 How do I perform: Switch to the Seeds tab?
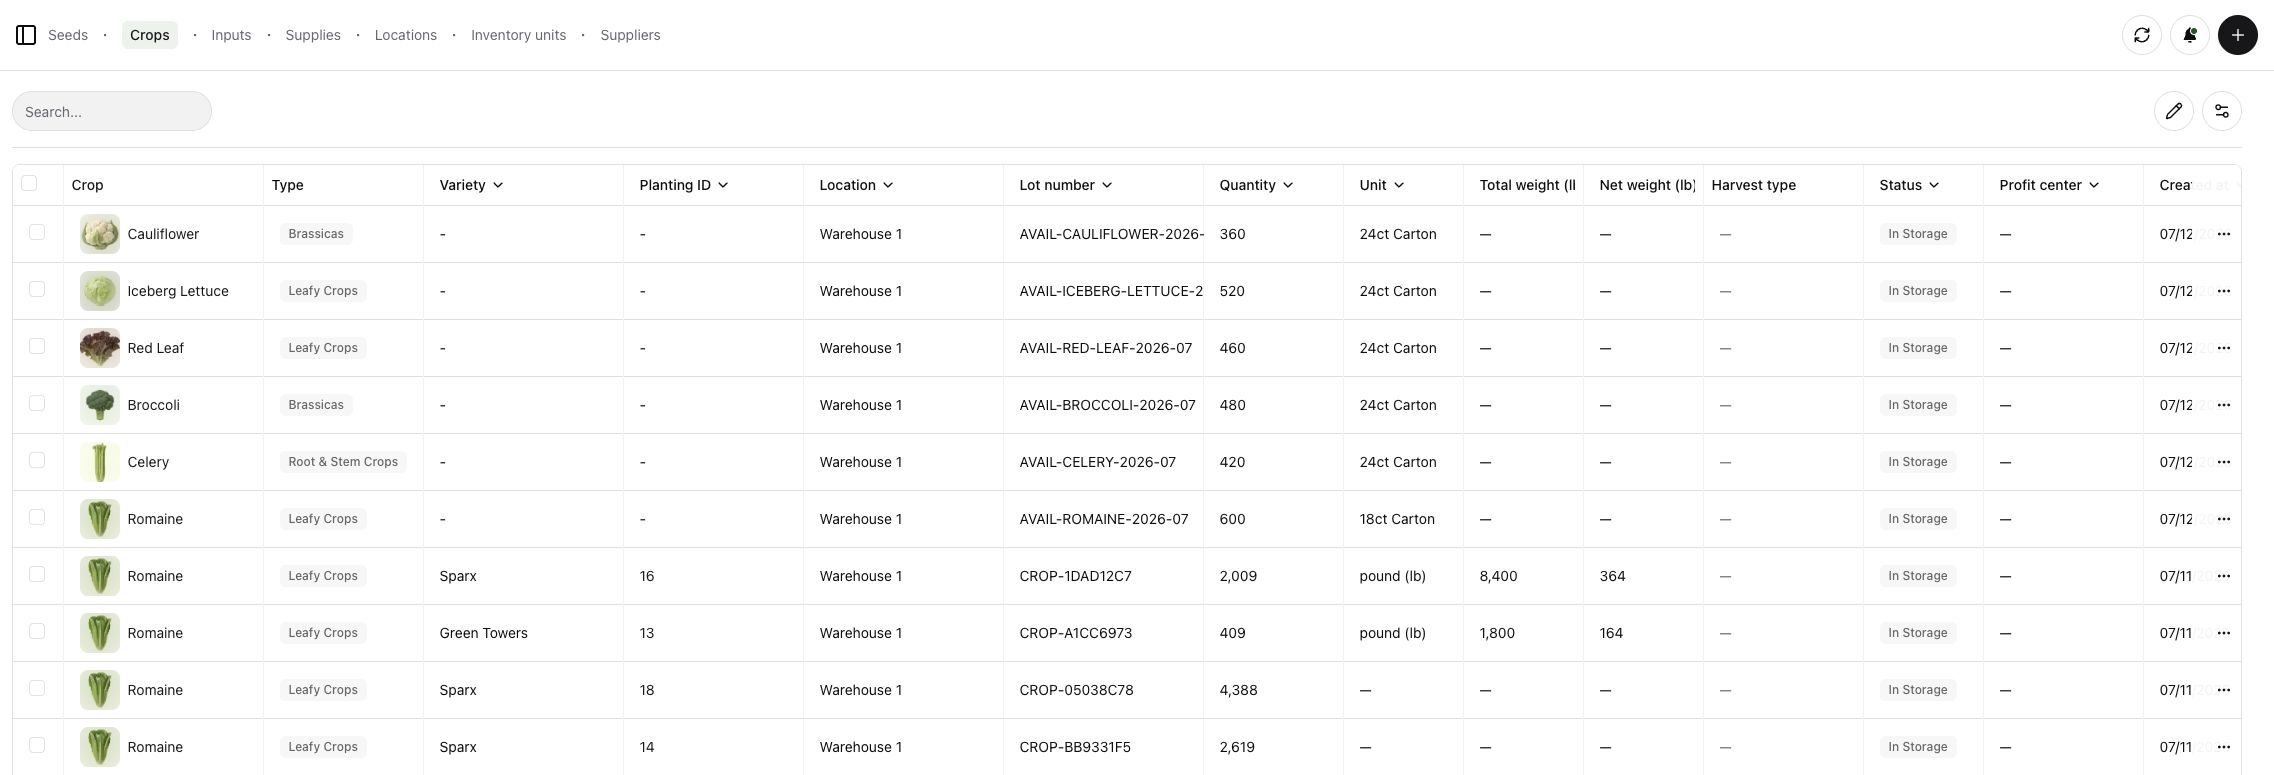click(68, 35)
